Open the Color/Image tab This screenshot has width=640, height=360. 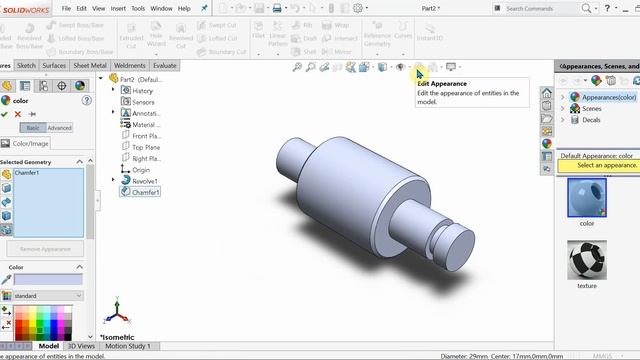point(25,143)
